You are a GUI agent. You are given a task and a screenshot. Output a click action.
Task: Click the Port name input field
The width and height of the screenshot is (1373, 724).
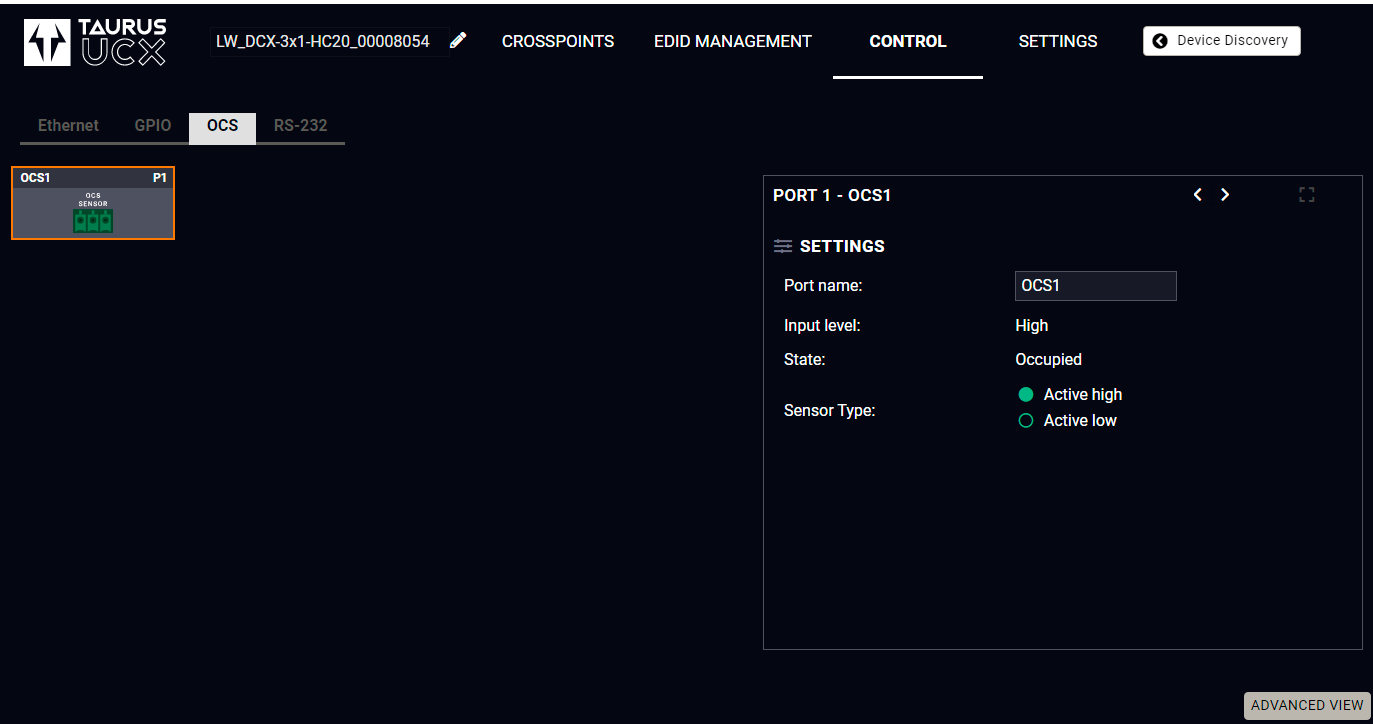tap(1096, 286)
